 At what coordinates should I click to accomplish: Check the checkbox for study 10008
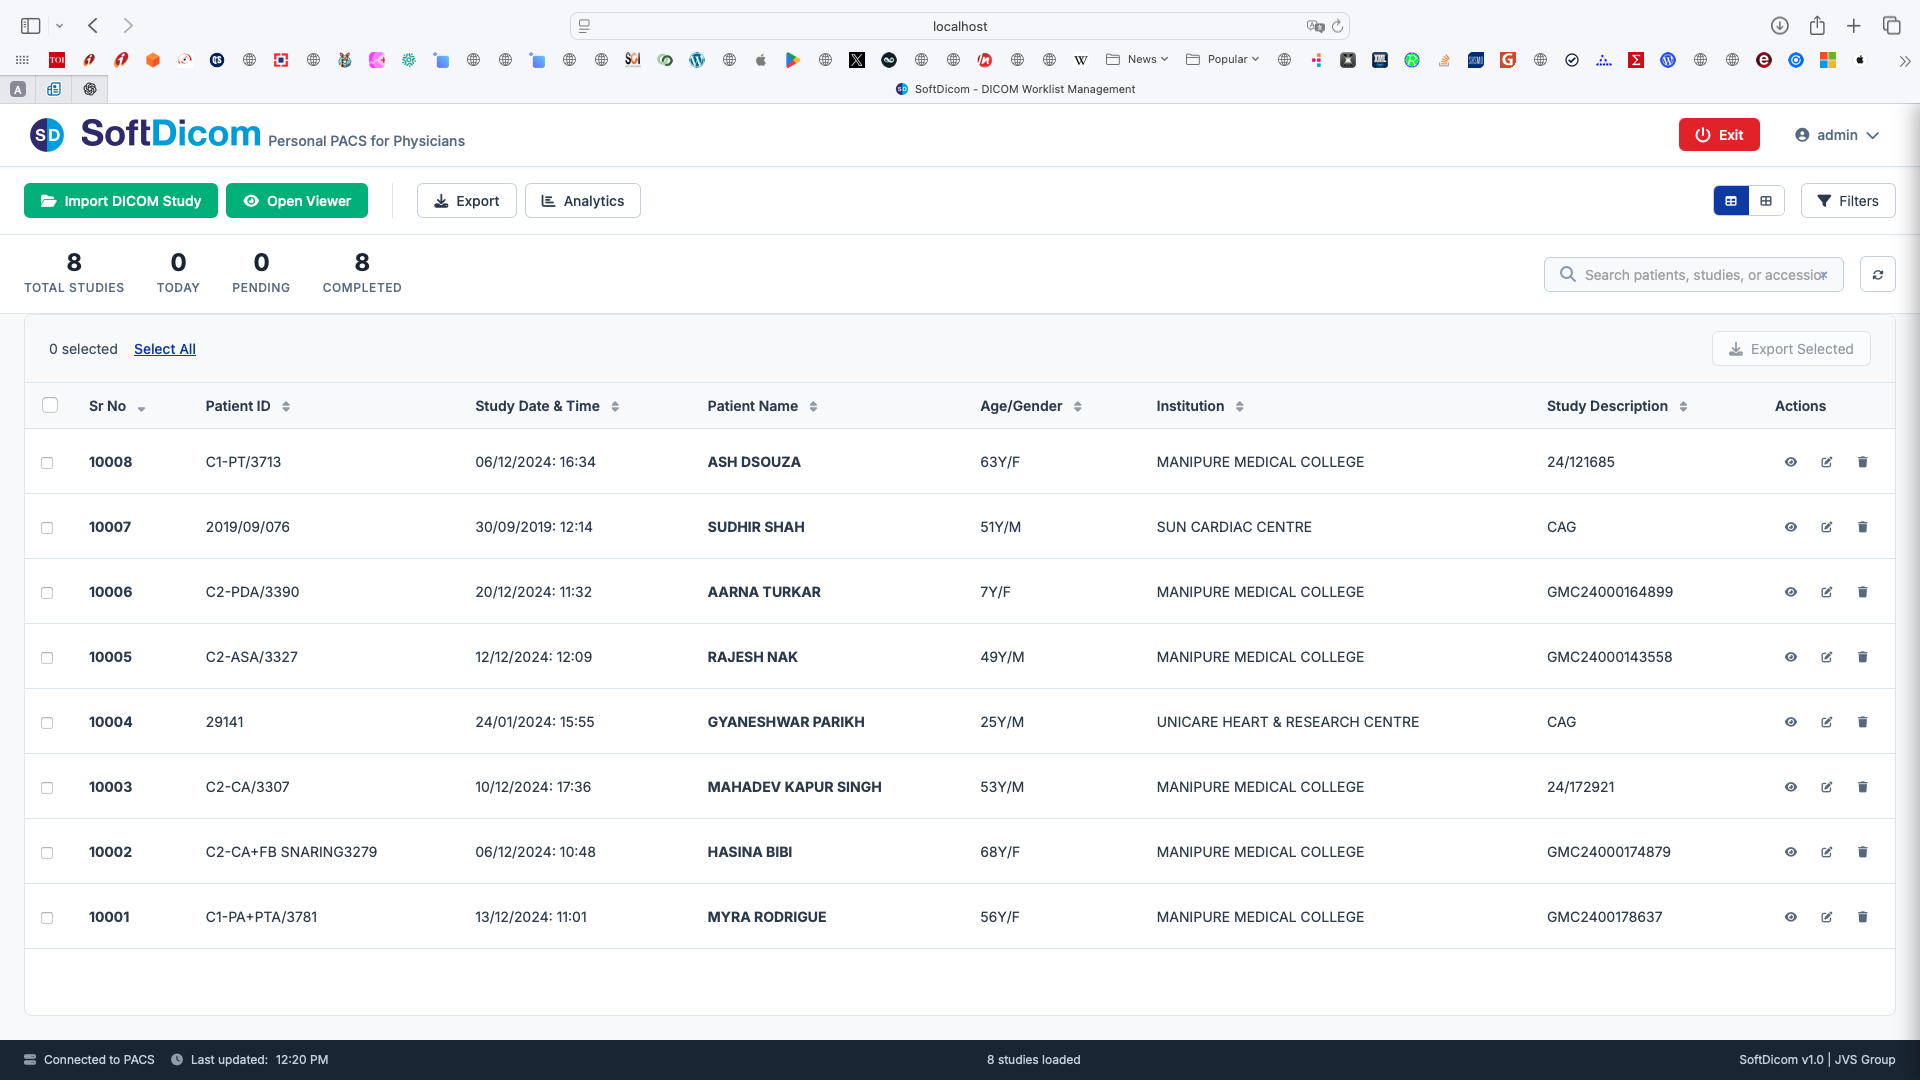pos(47,463)
